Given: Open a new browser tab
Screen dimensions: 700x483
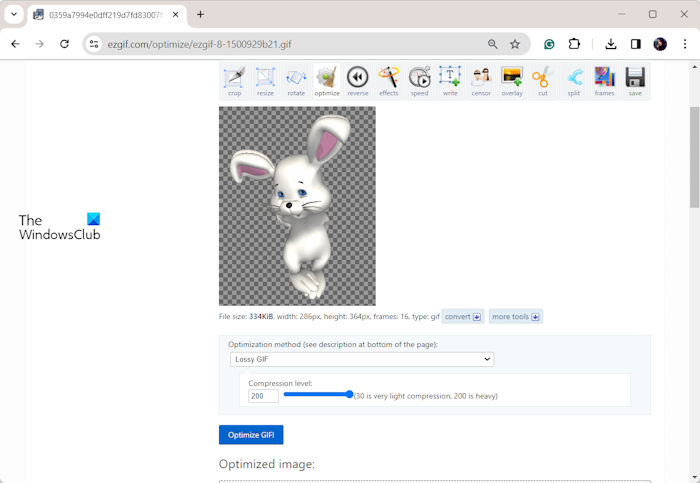Looking at the screenshot, I should coord(200,15).
